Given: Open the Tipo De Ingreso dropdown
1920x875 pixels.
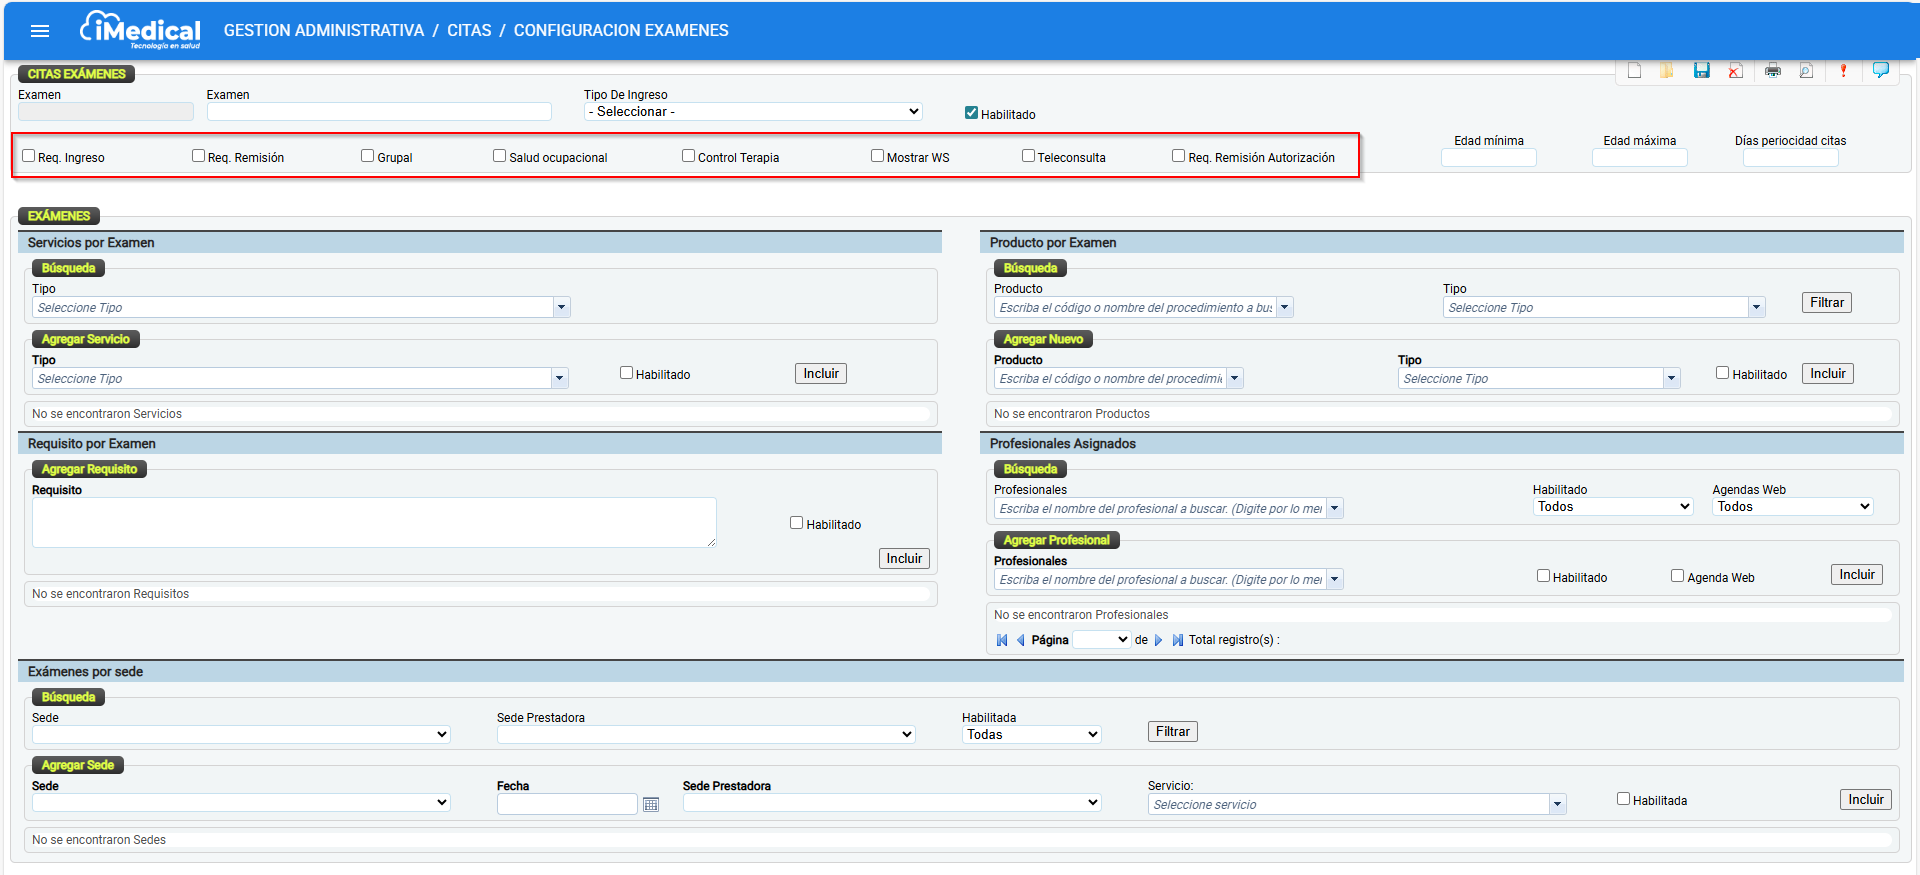Looking at the screenshot, I should tap(753, 112).
